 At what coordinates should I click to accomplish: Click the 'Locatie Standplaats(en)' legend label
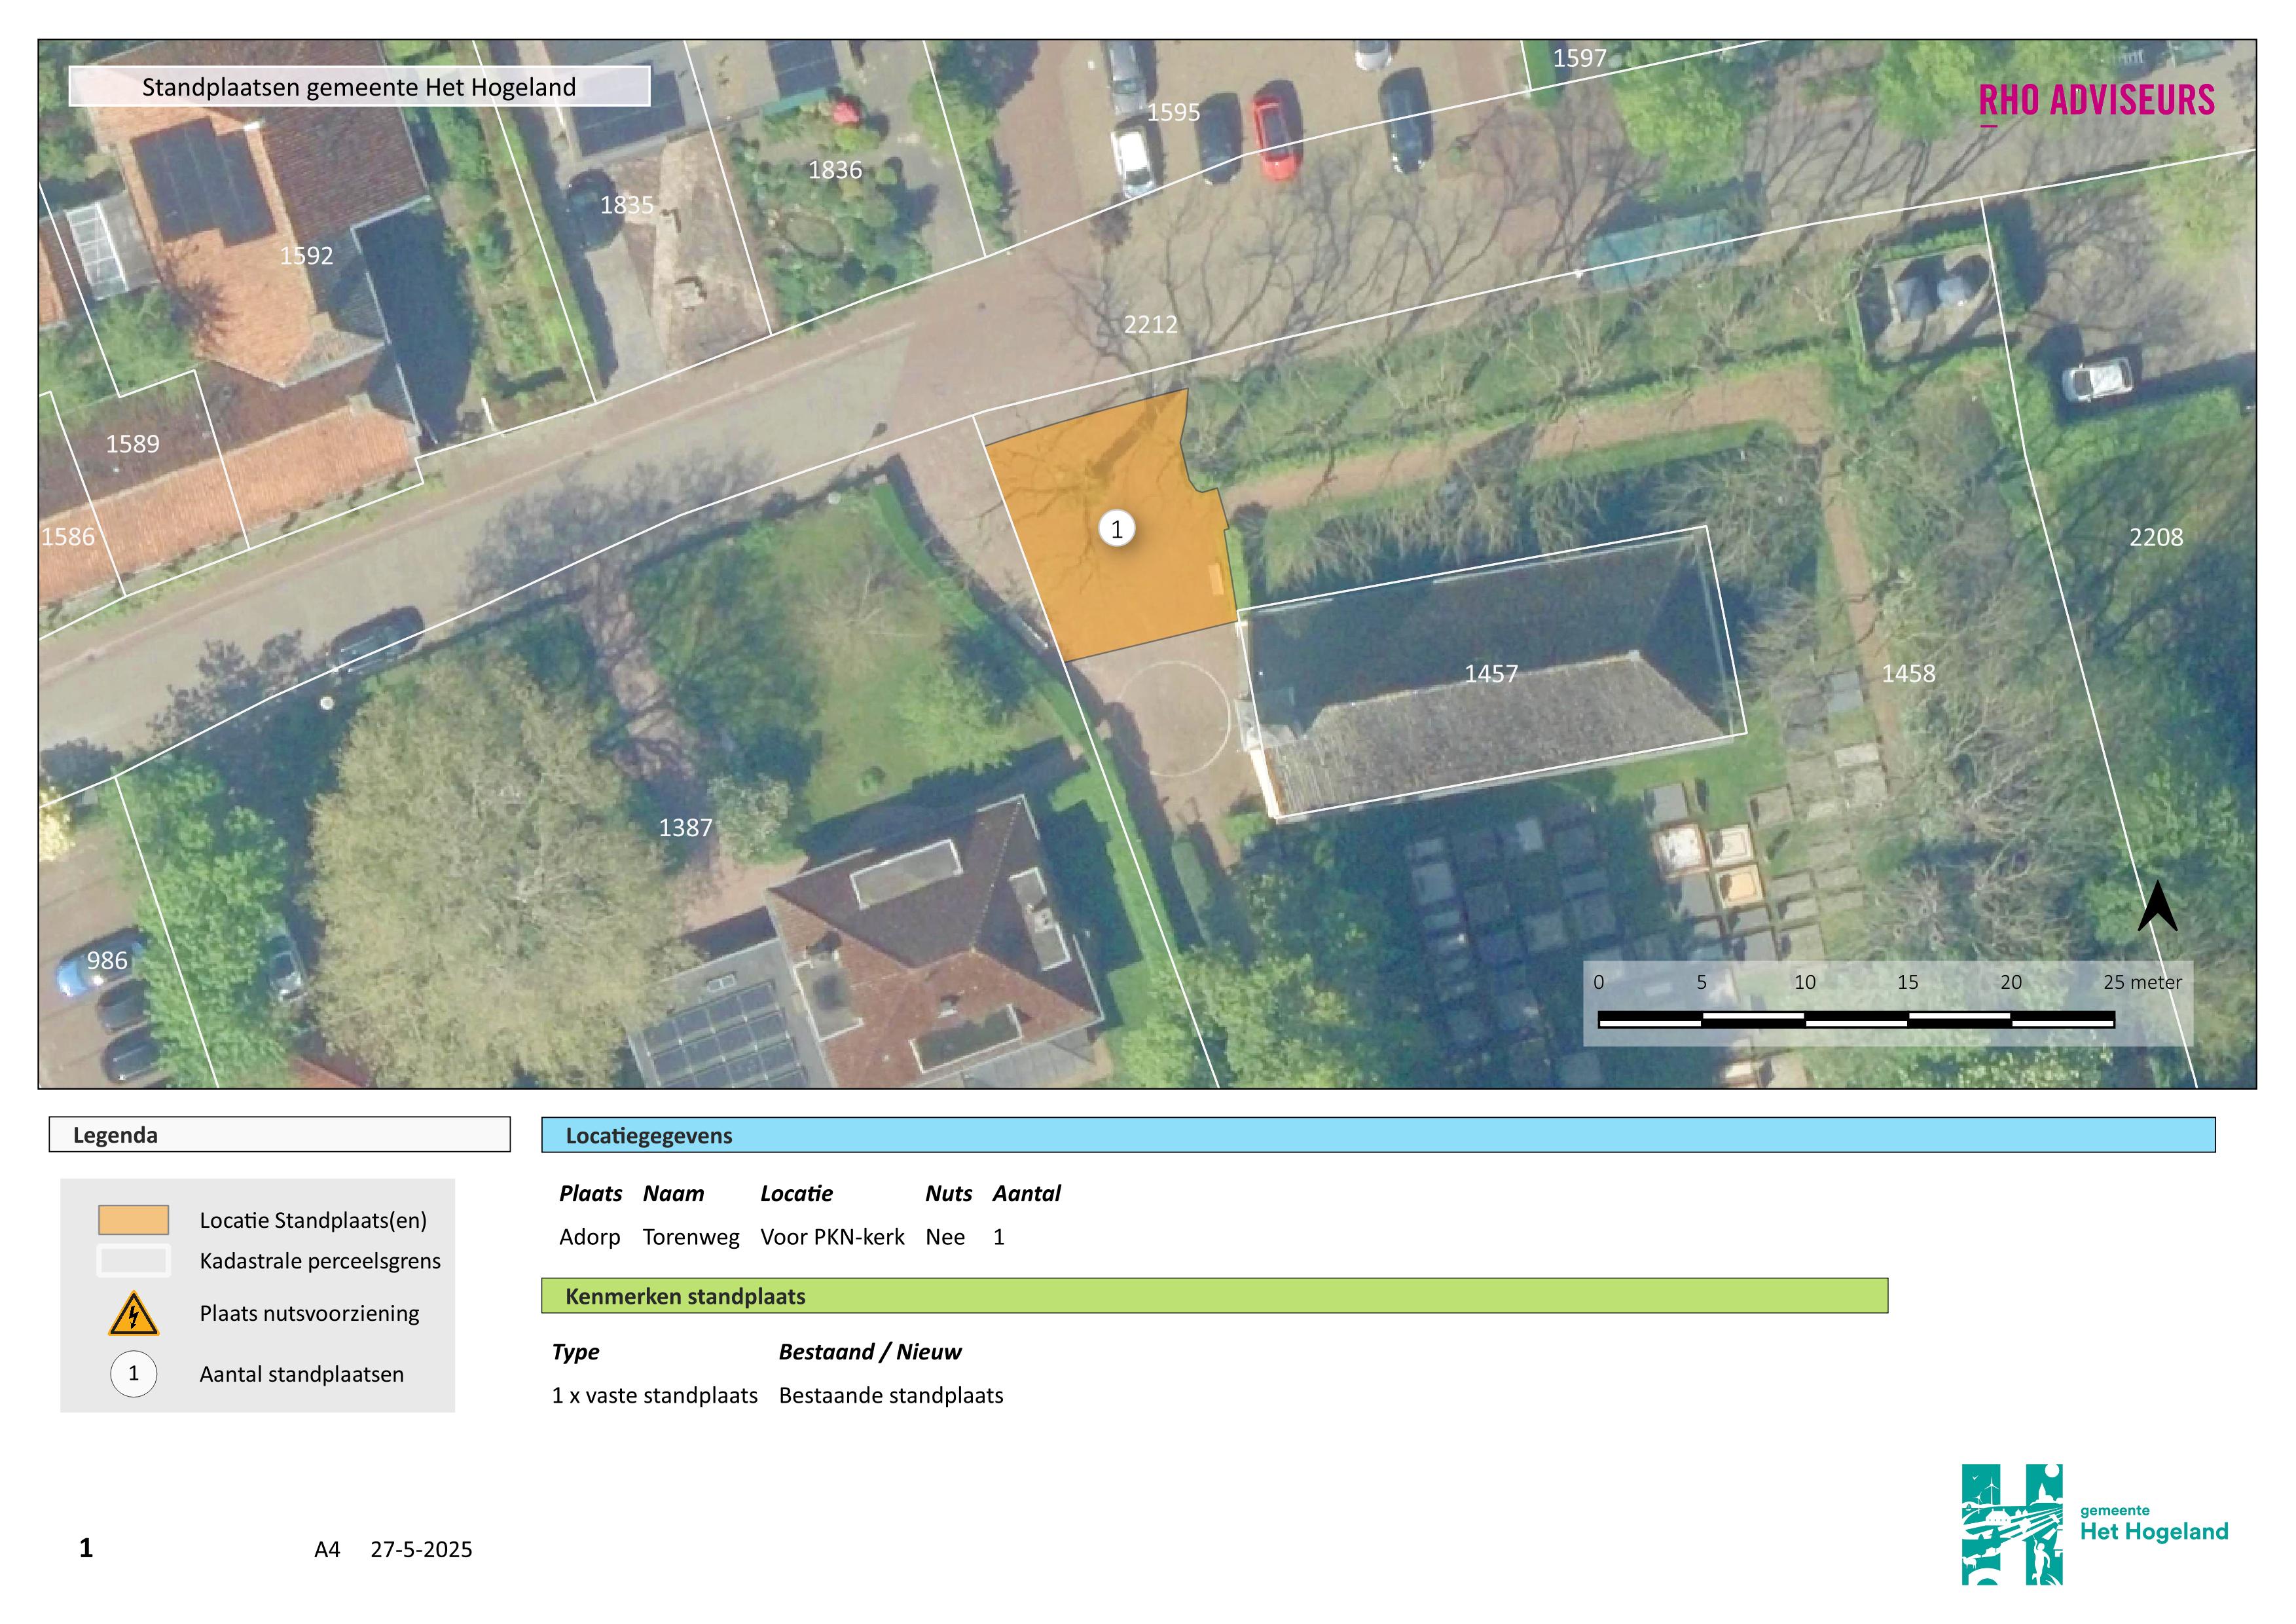click(x=313, y=1220)
